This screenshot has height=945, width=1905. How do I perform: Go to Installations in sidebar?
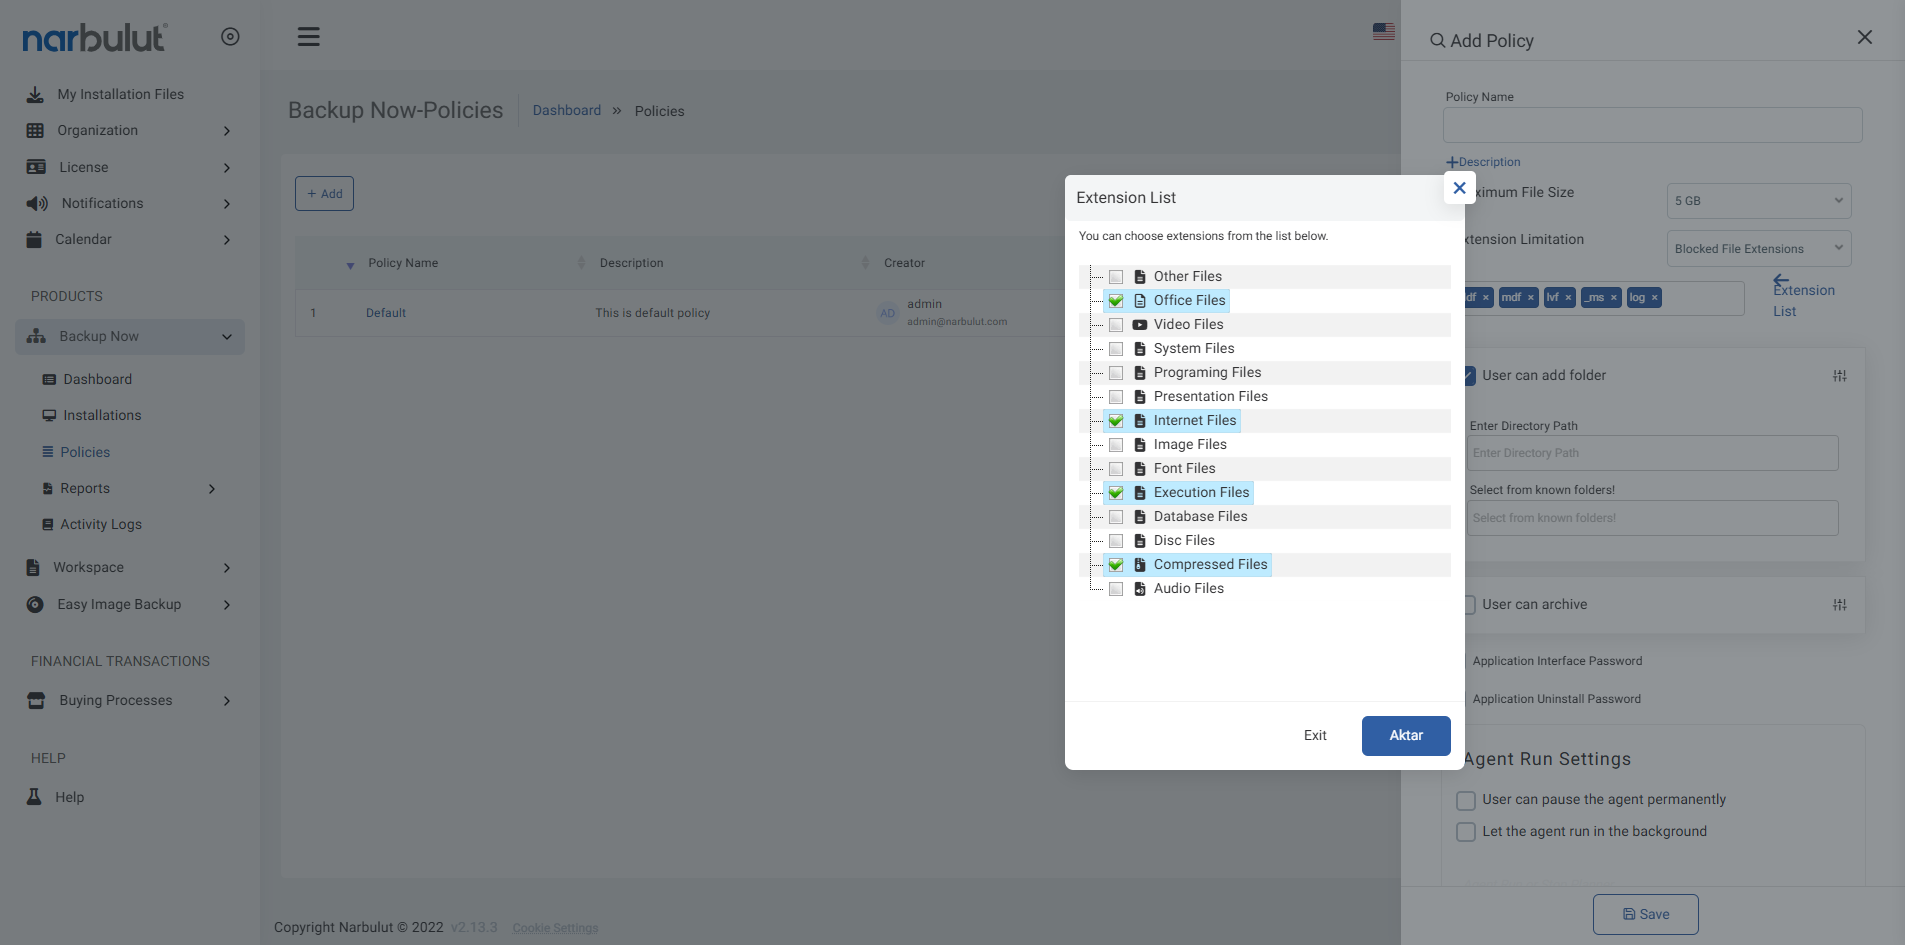(x=102, y=416)
